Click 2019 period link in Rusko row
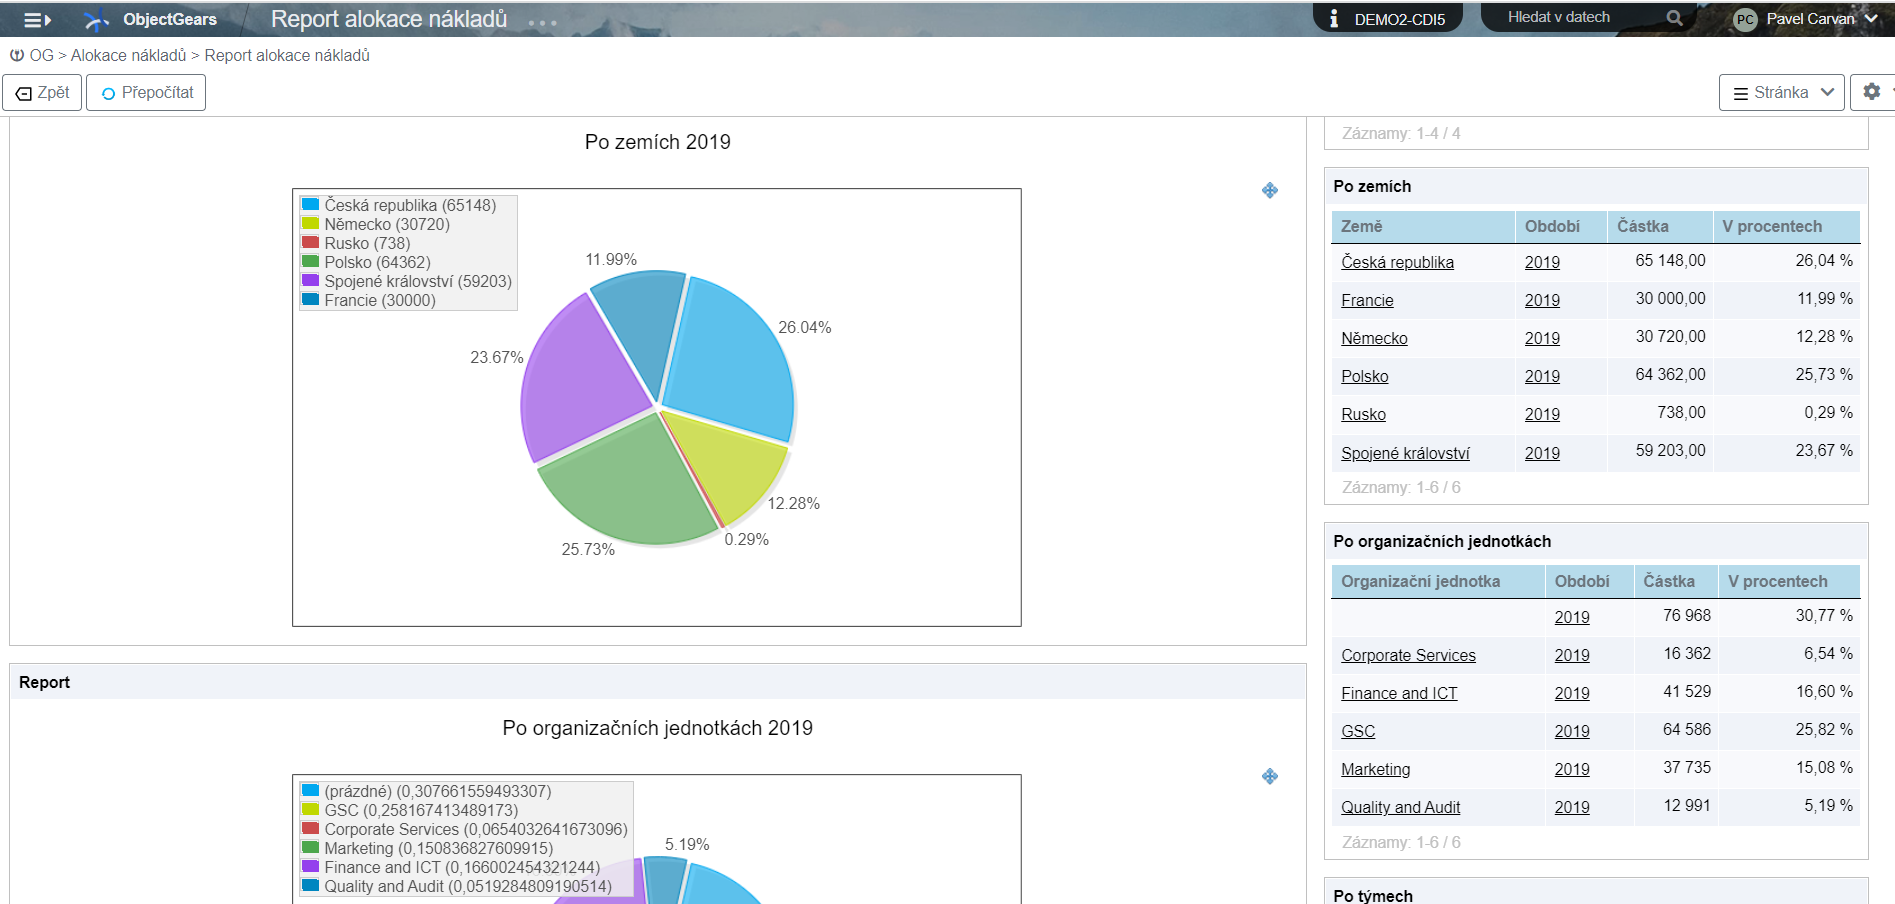1895x904 pixels. click(x=1542, y=414)
